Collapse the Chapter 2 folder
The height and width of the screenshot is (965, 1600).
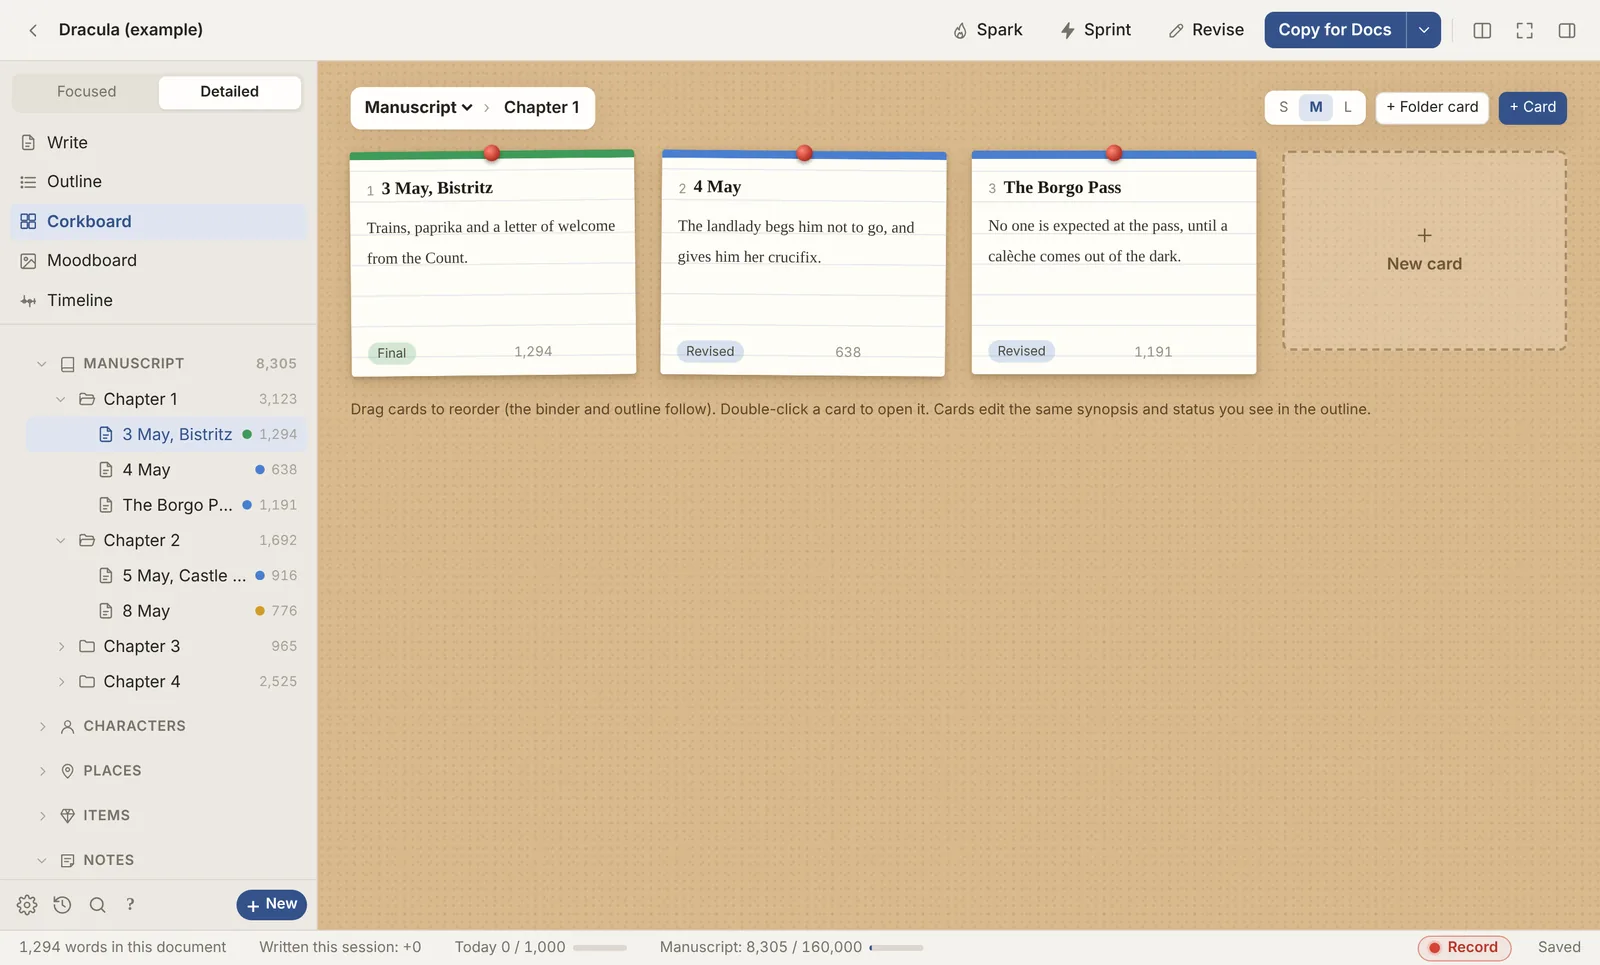pyautogui.click(x=61, y=540)
